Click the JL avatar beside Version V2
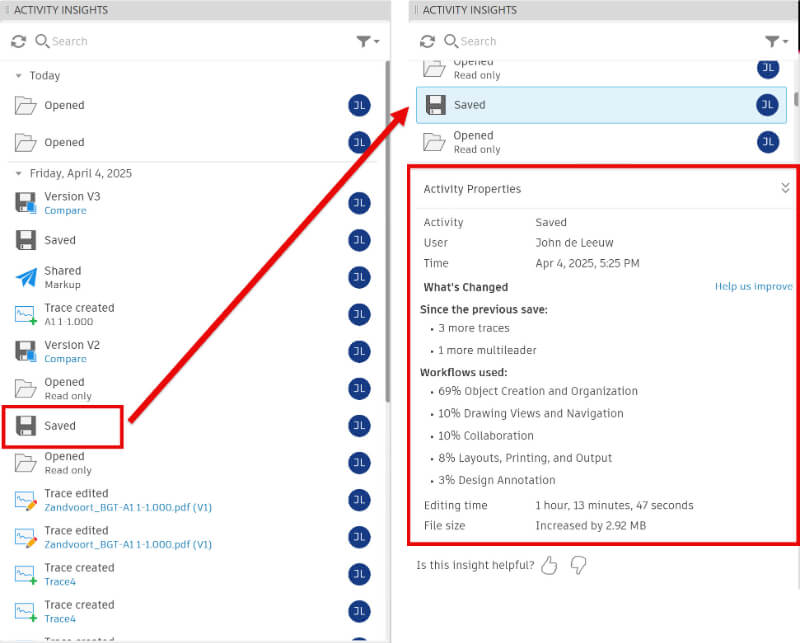Screen dimensions: 800x643 click(x=359, y=351)
